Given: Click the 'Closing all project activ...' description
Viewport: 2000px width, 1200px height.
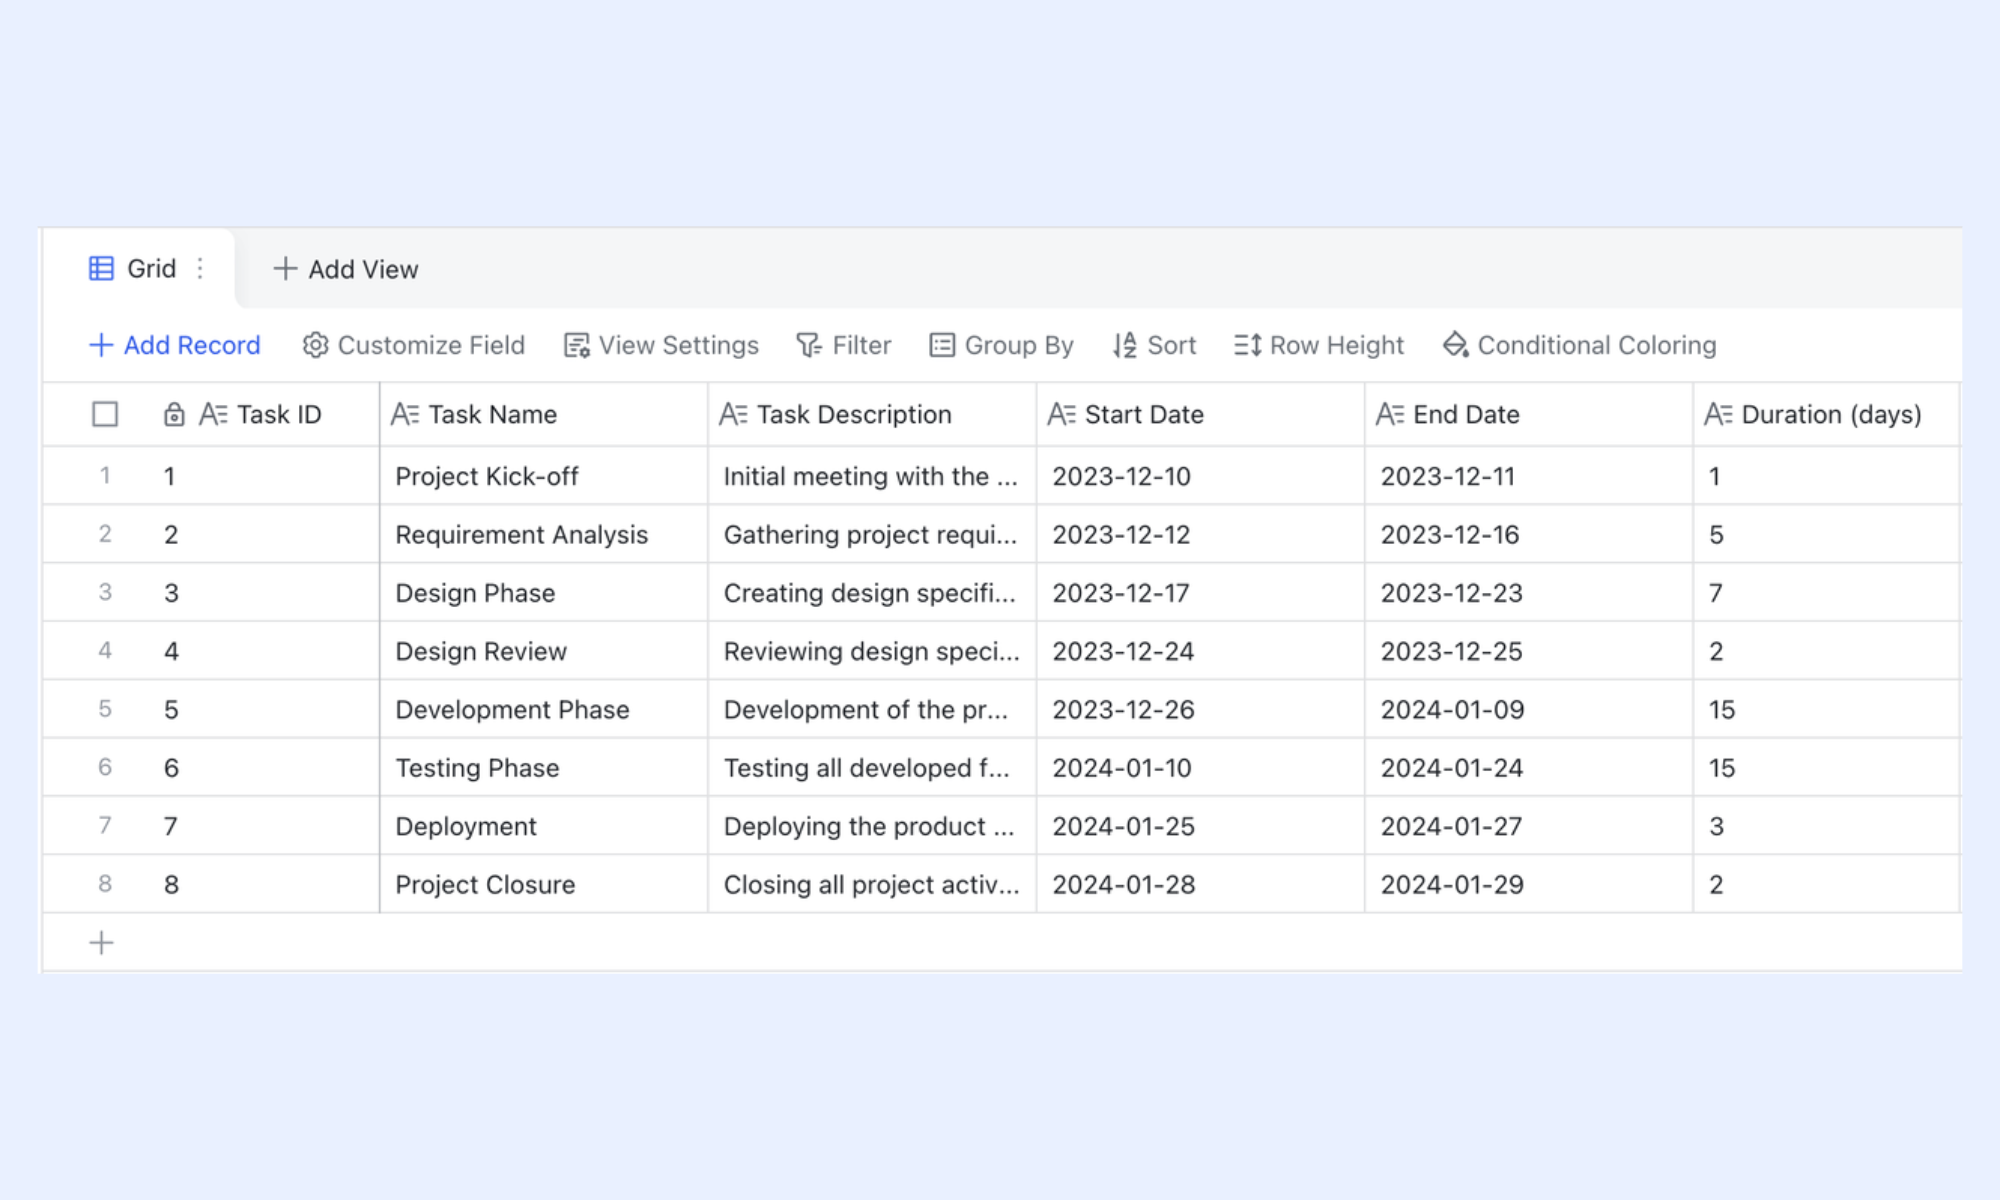Looking at the screenshot, I should tap(872, 884).
